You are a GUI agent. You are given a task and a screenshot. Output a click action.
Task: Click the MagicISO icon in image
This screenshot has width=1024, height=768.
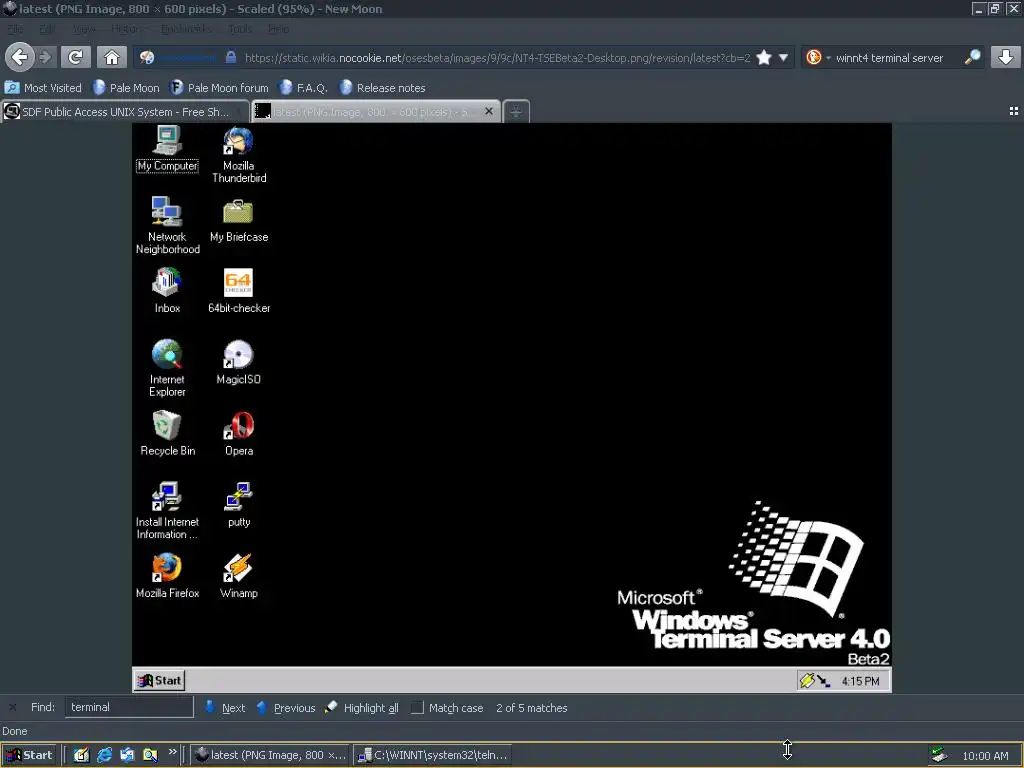[x=238, y=362]
